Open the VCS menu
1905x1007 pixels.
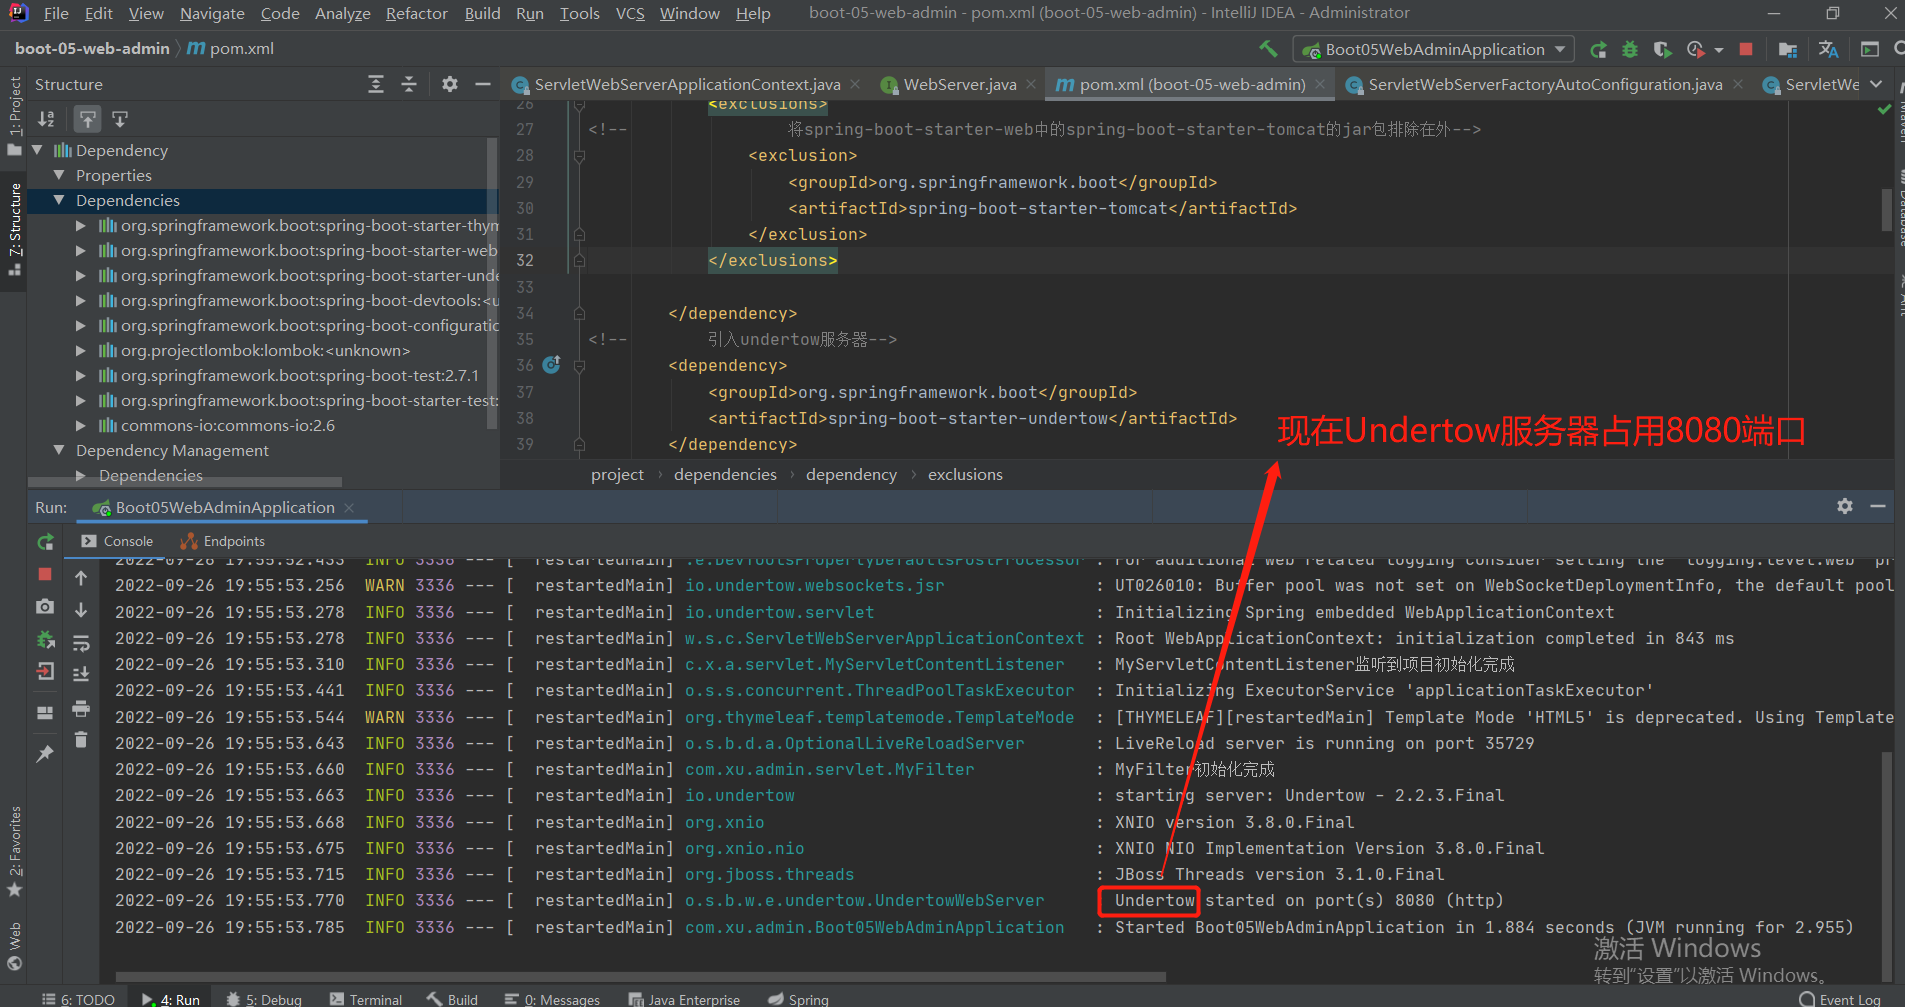[x=630, y=13]
